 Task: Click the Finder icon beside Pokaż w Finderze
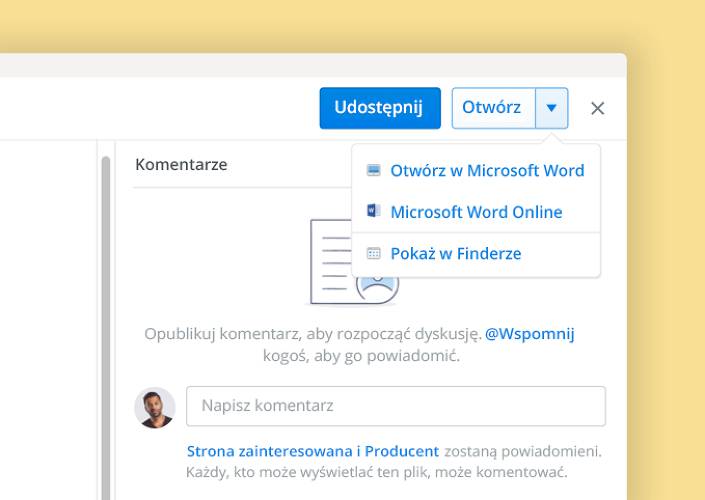[374, 253]
